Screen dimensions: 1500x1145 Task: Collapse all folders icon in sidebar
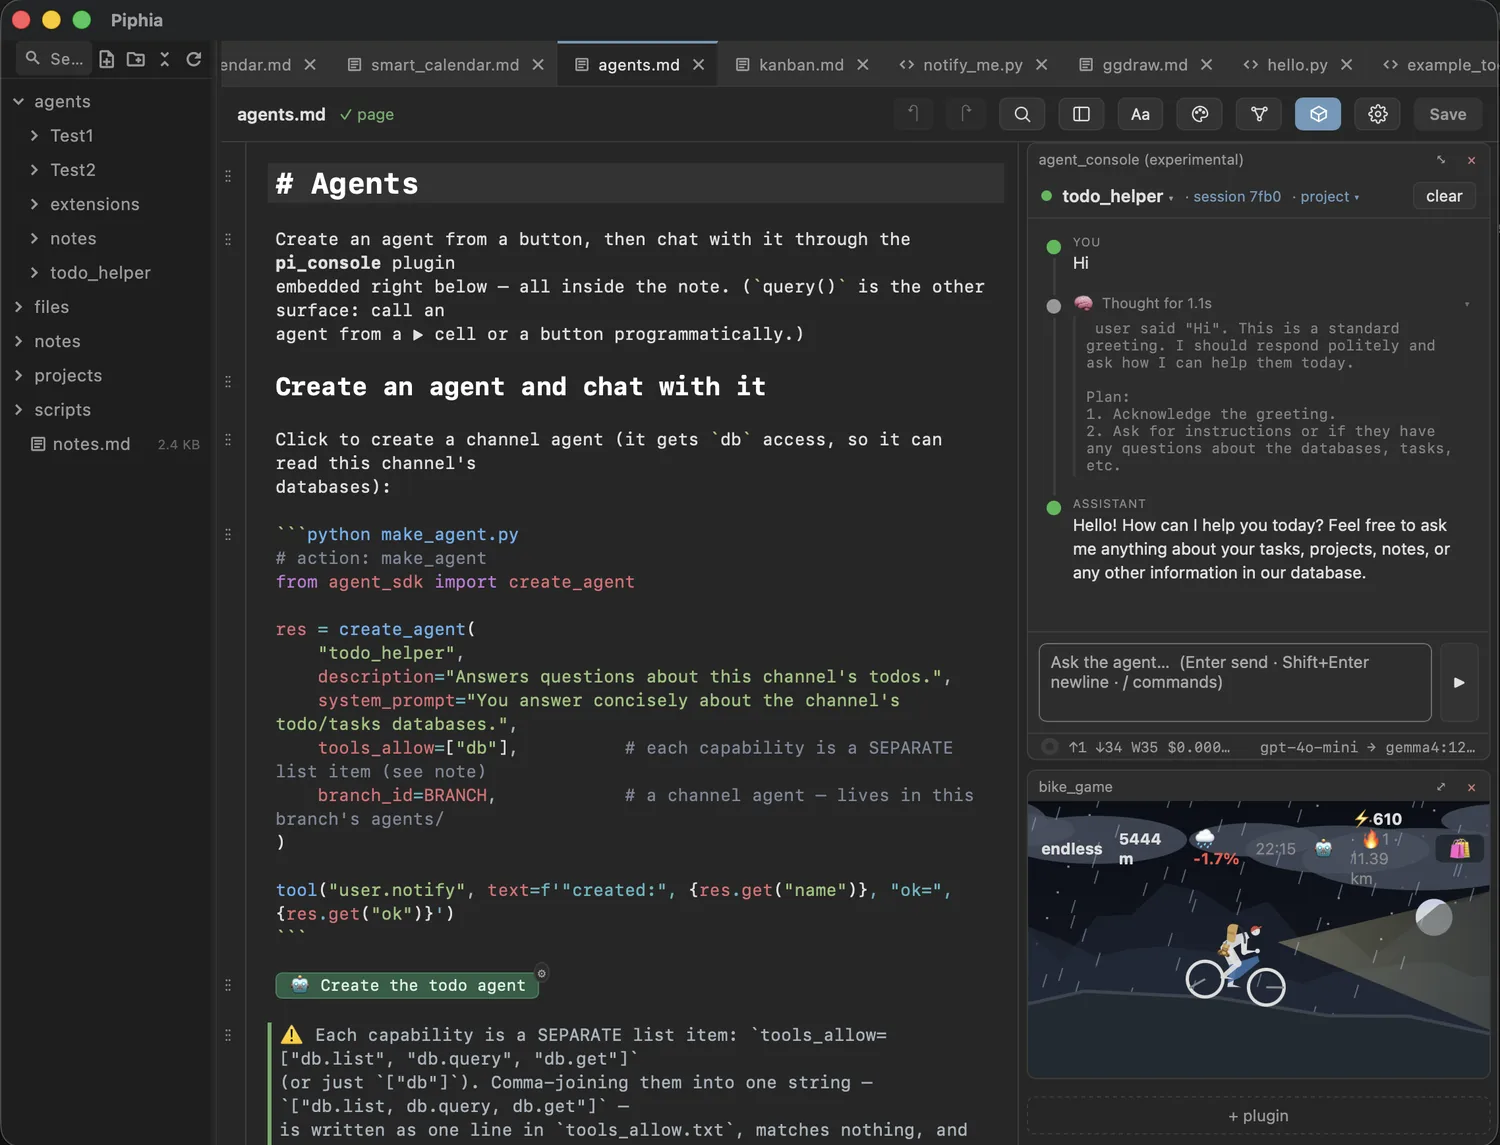(165, 59)
